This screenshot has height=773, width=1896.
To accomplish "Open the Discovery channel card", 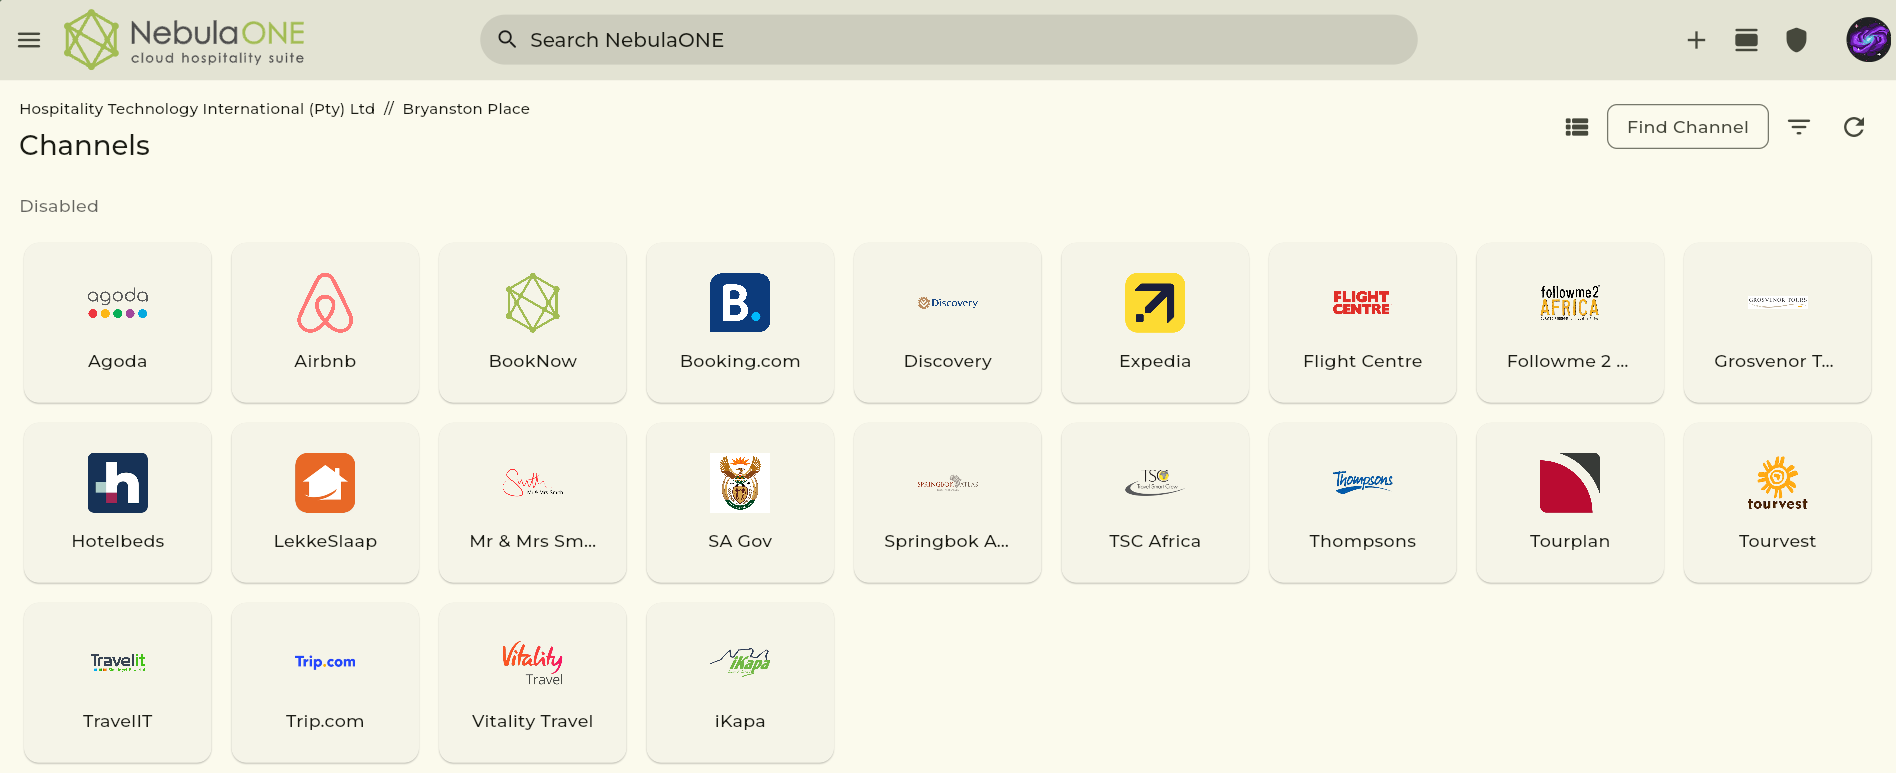I will 948,323.
